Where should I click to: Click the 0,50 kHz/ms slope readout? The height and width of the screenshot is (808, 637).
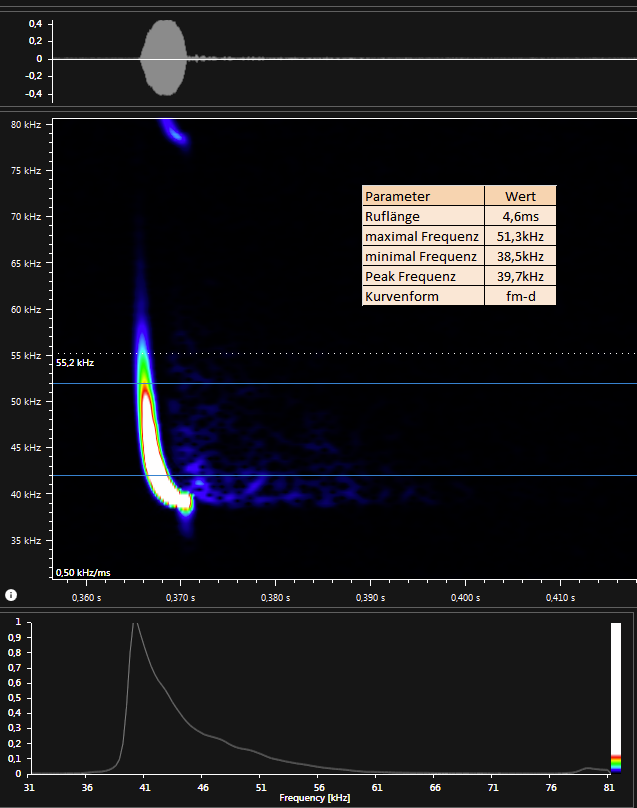point(83,572)
